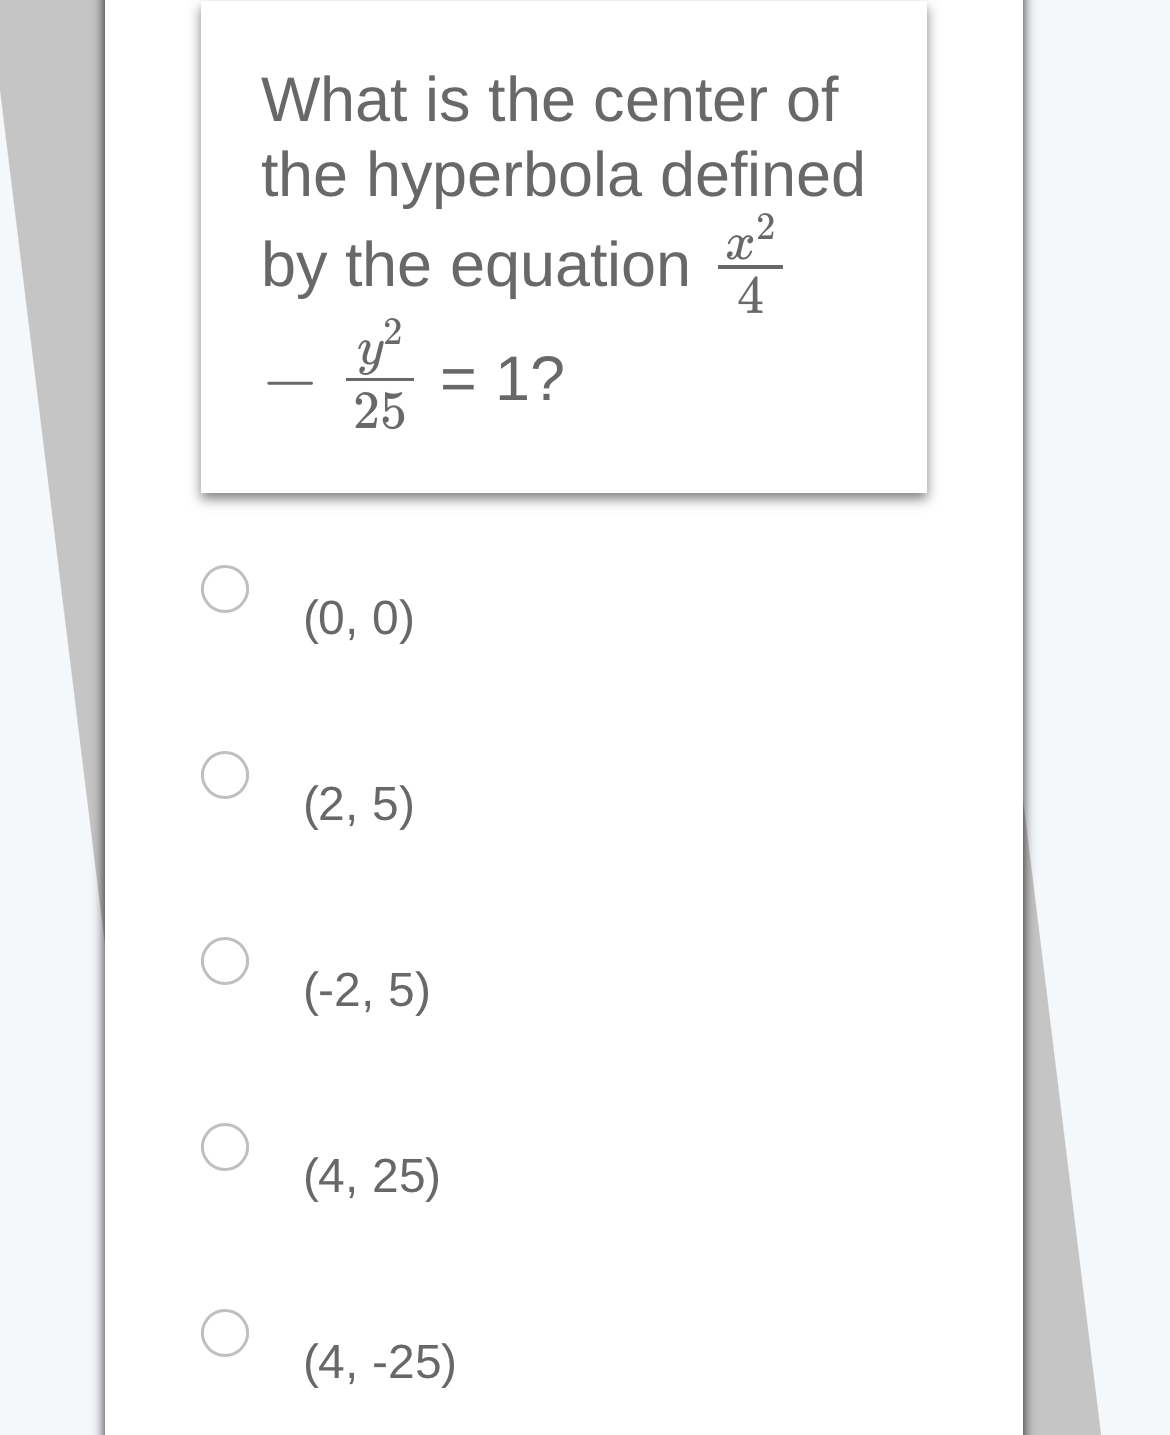
Task: Click the hyperbola question text box
Action: [563, 247]
